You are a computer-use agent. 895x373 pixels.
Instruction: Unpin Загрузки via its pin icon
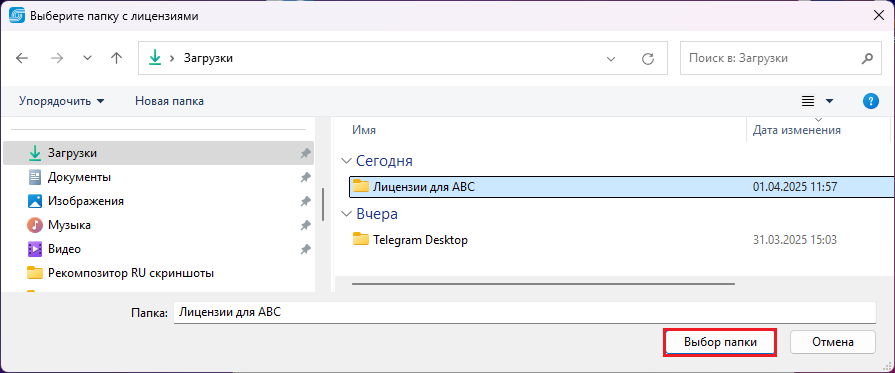pos(305,153)
